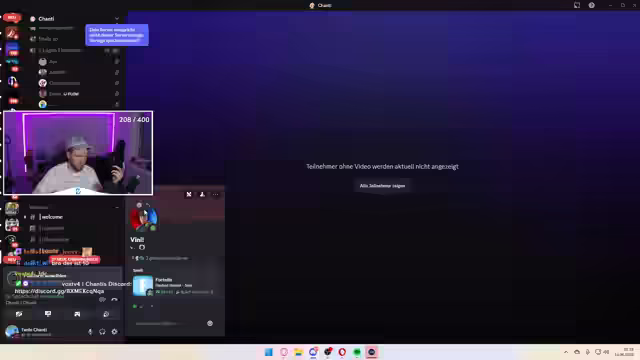Click the taskbar volume icon

(x=606, y=352)
